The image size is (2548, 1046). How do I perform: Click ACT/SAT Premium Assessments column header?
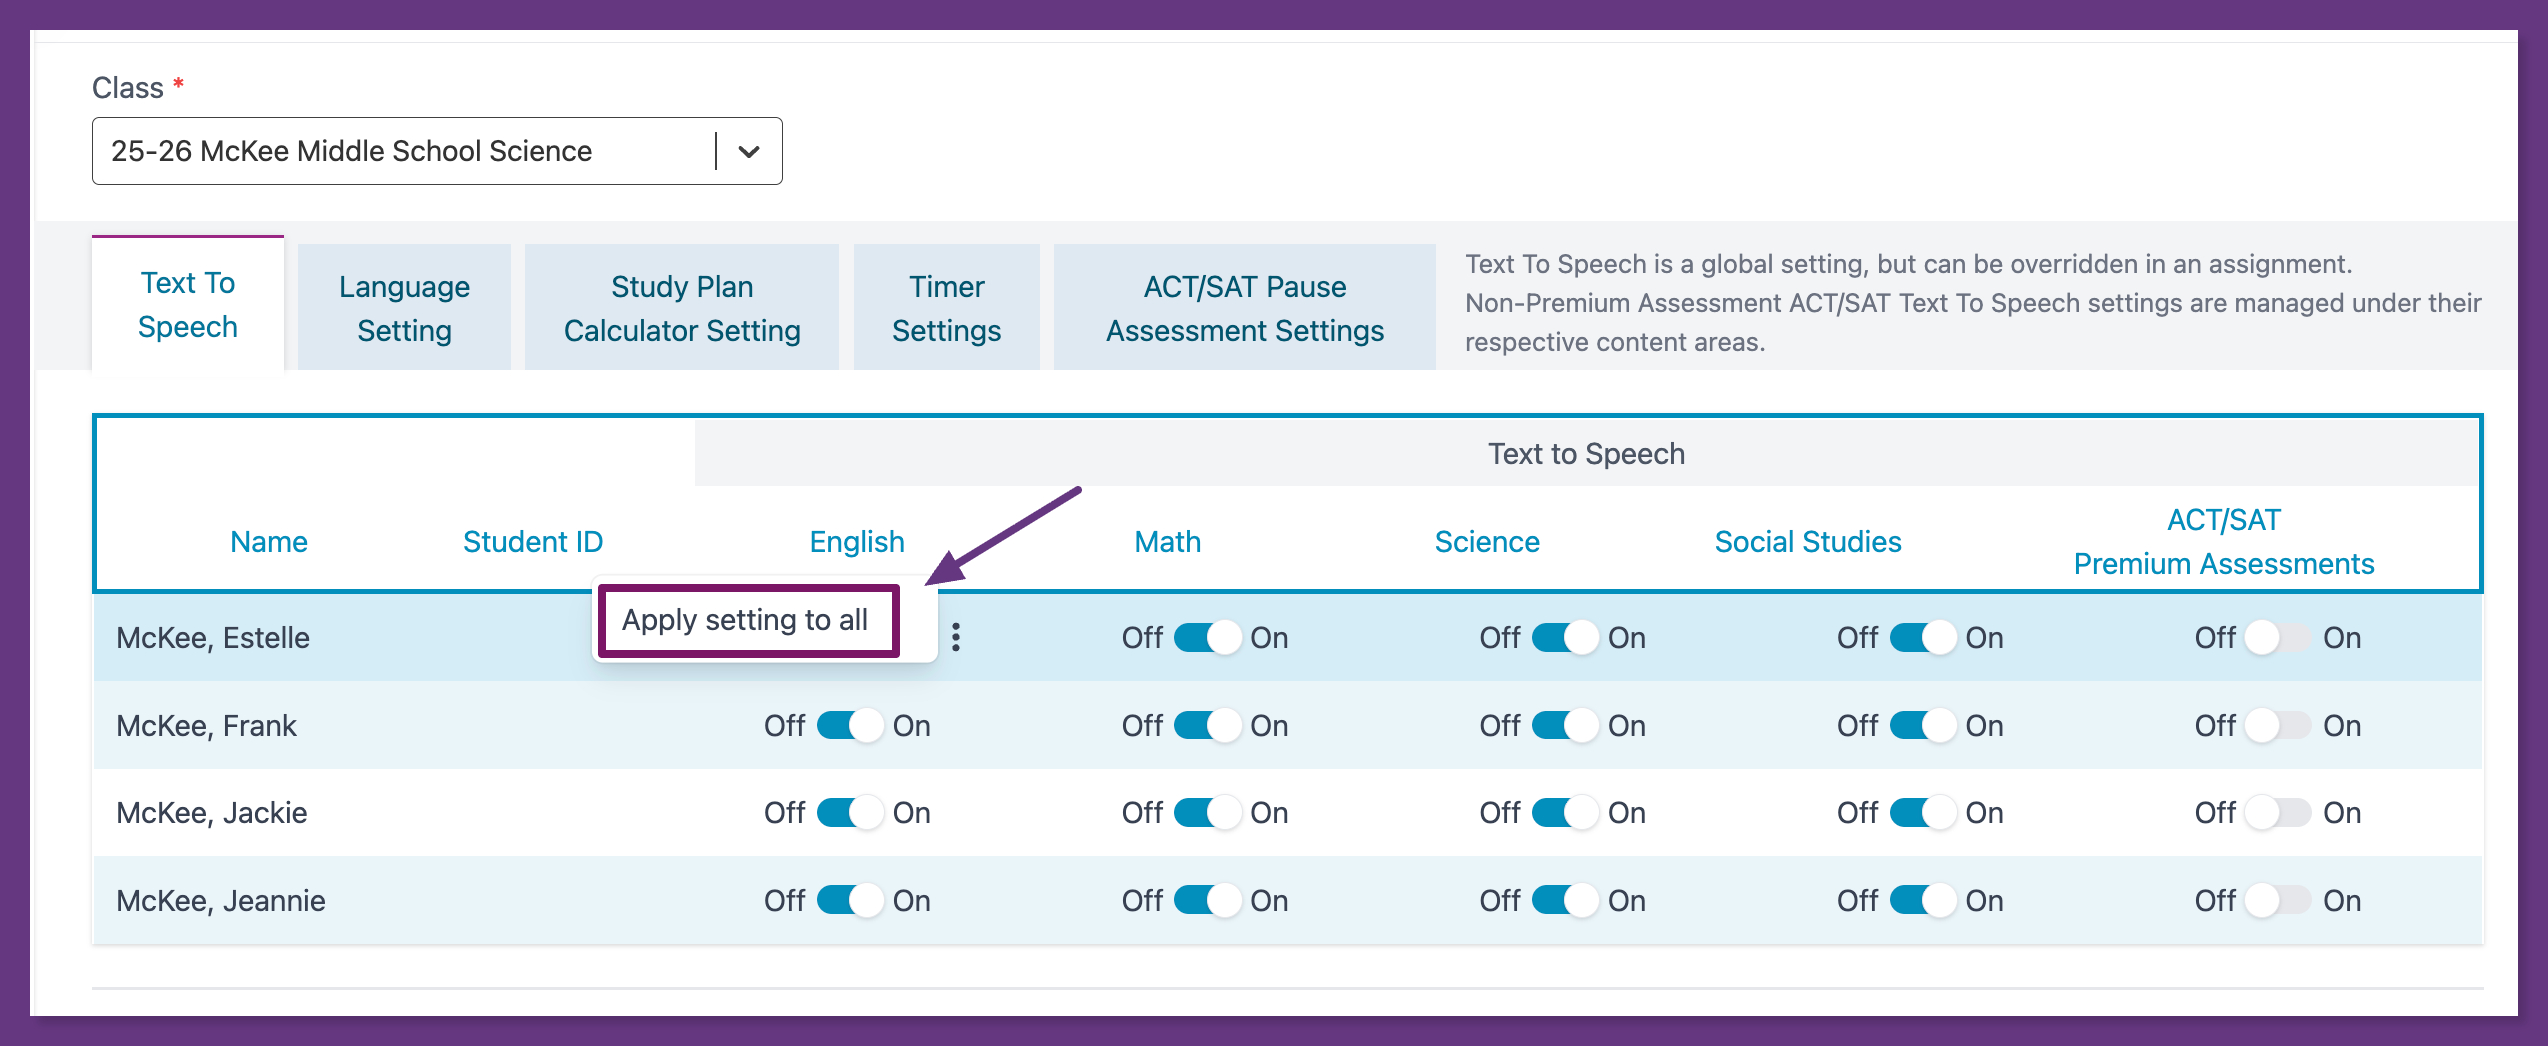tap(2223, 542)
